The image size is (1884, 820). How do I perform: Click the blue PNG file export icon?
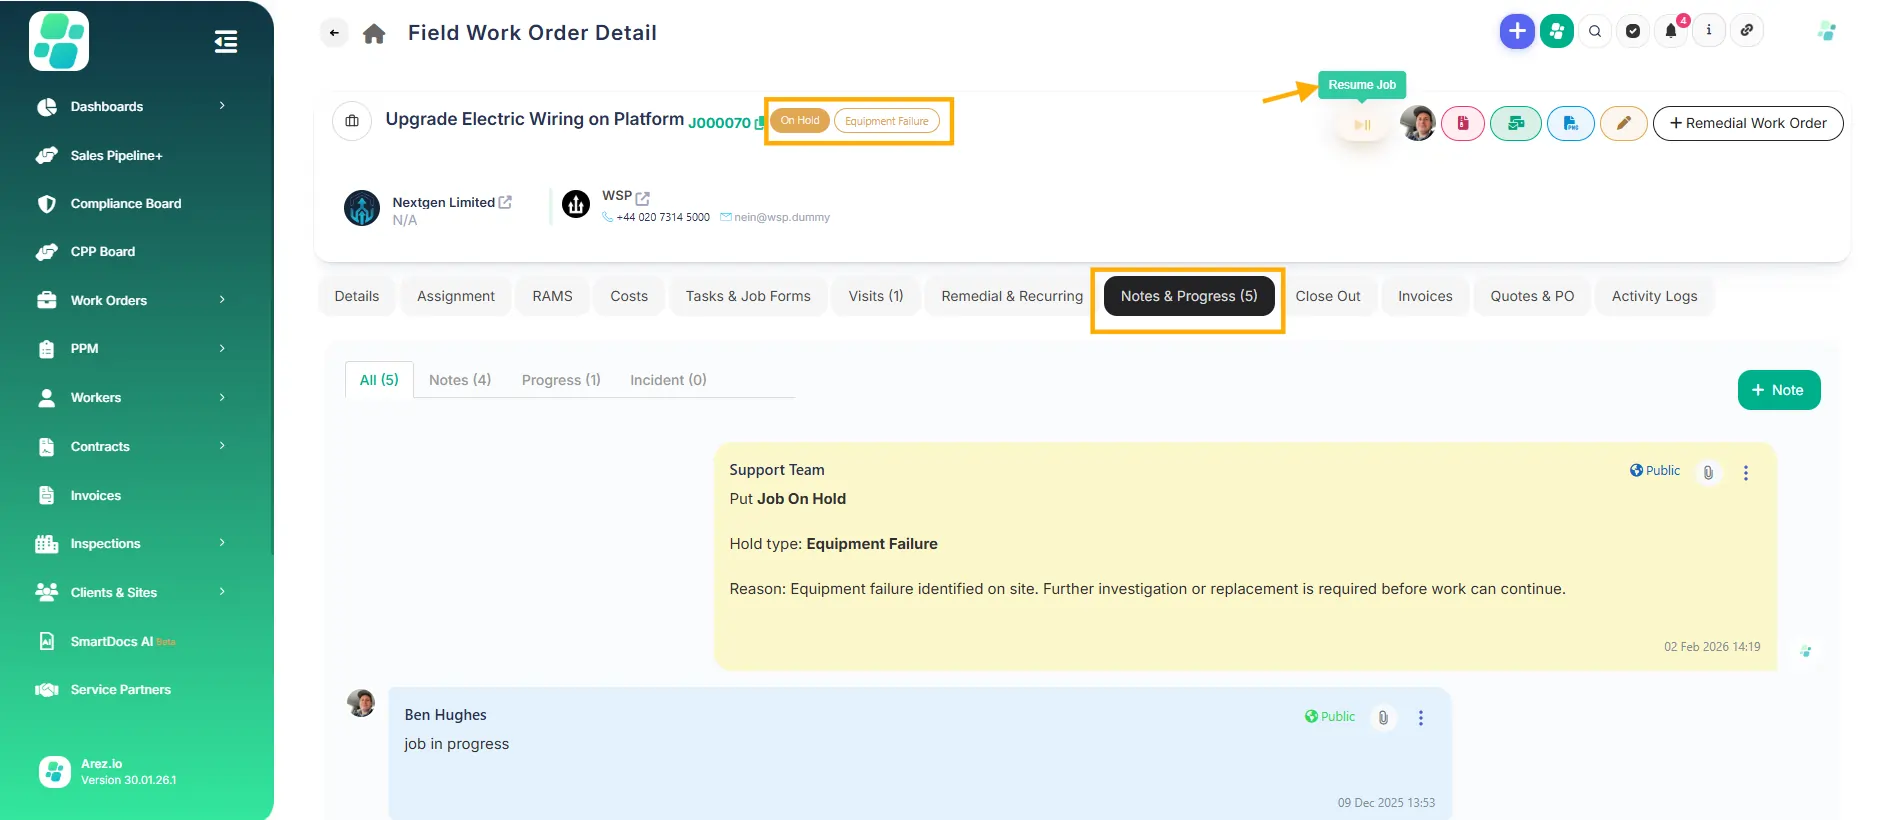1570,123
